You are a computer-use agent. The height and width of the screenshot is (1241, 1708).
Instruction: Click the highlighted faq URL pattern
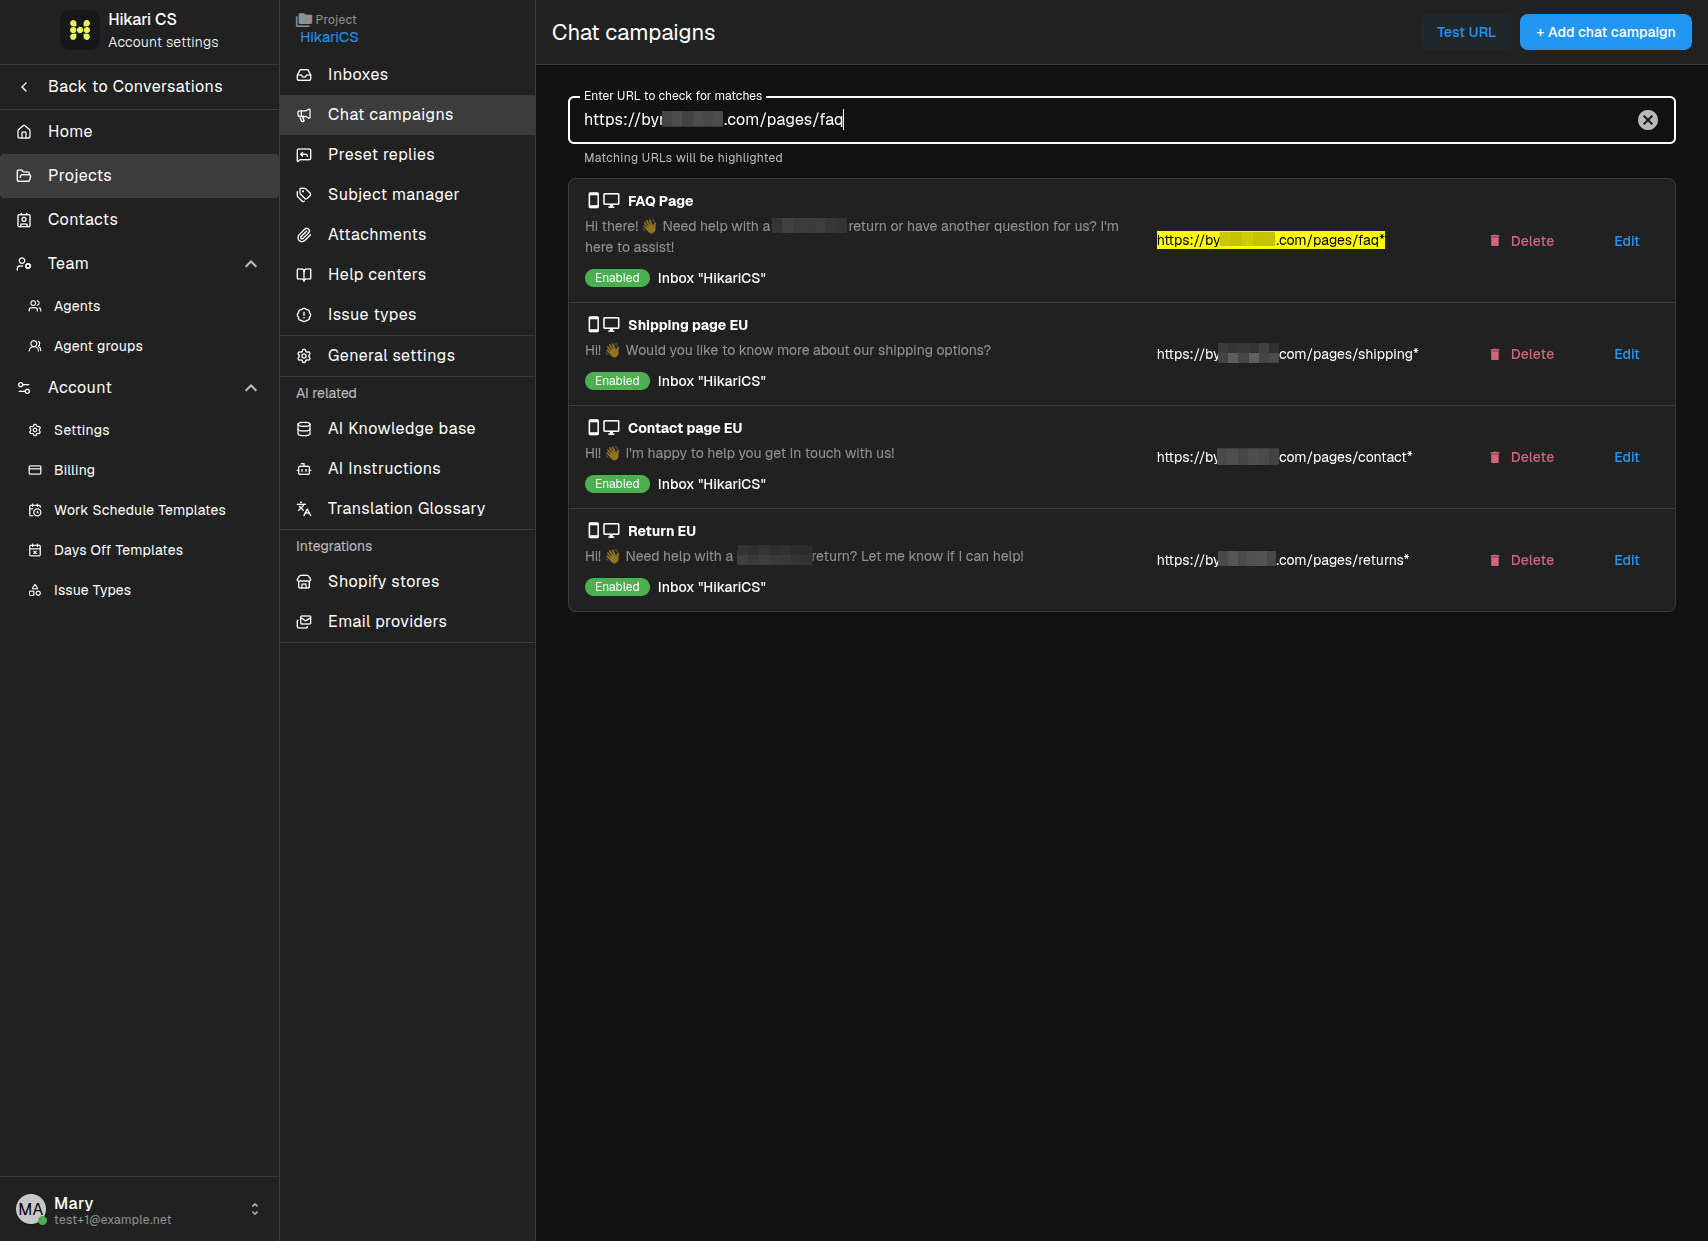click(1270, 240)
